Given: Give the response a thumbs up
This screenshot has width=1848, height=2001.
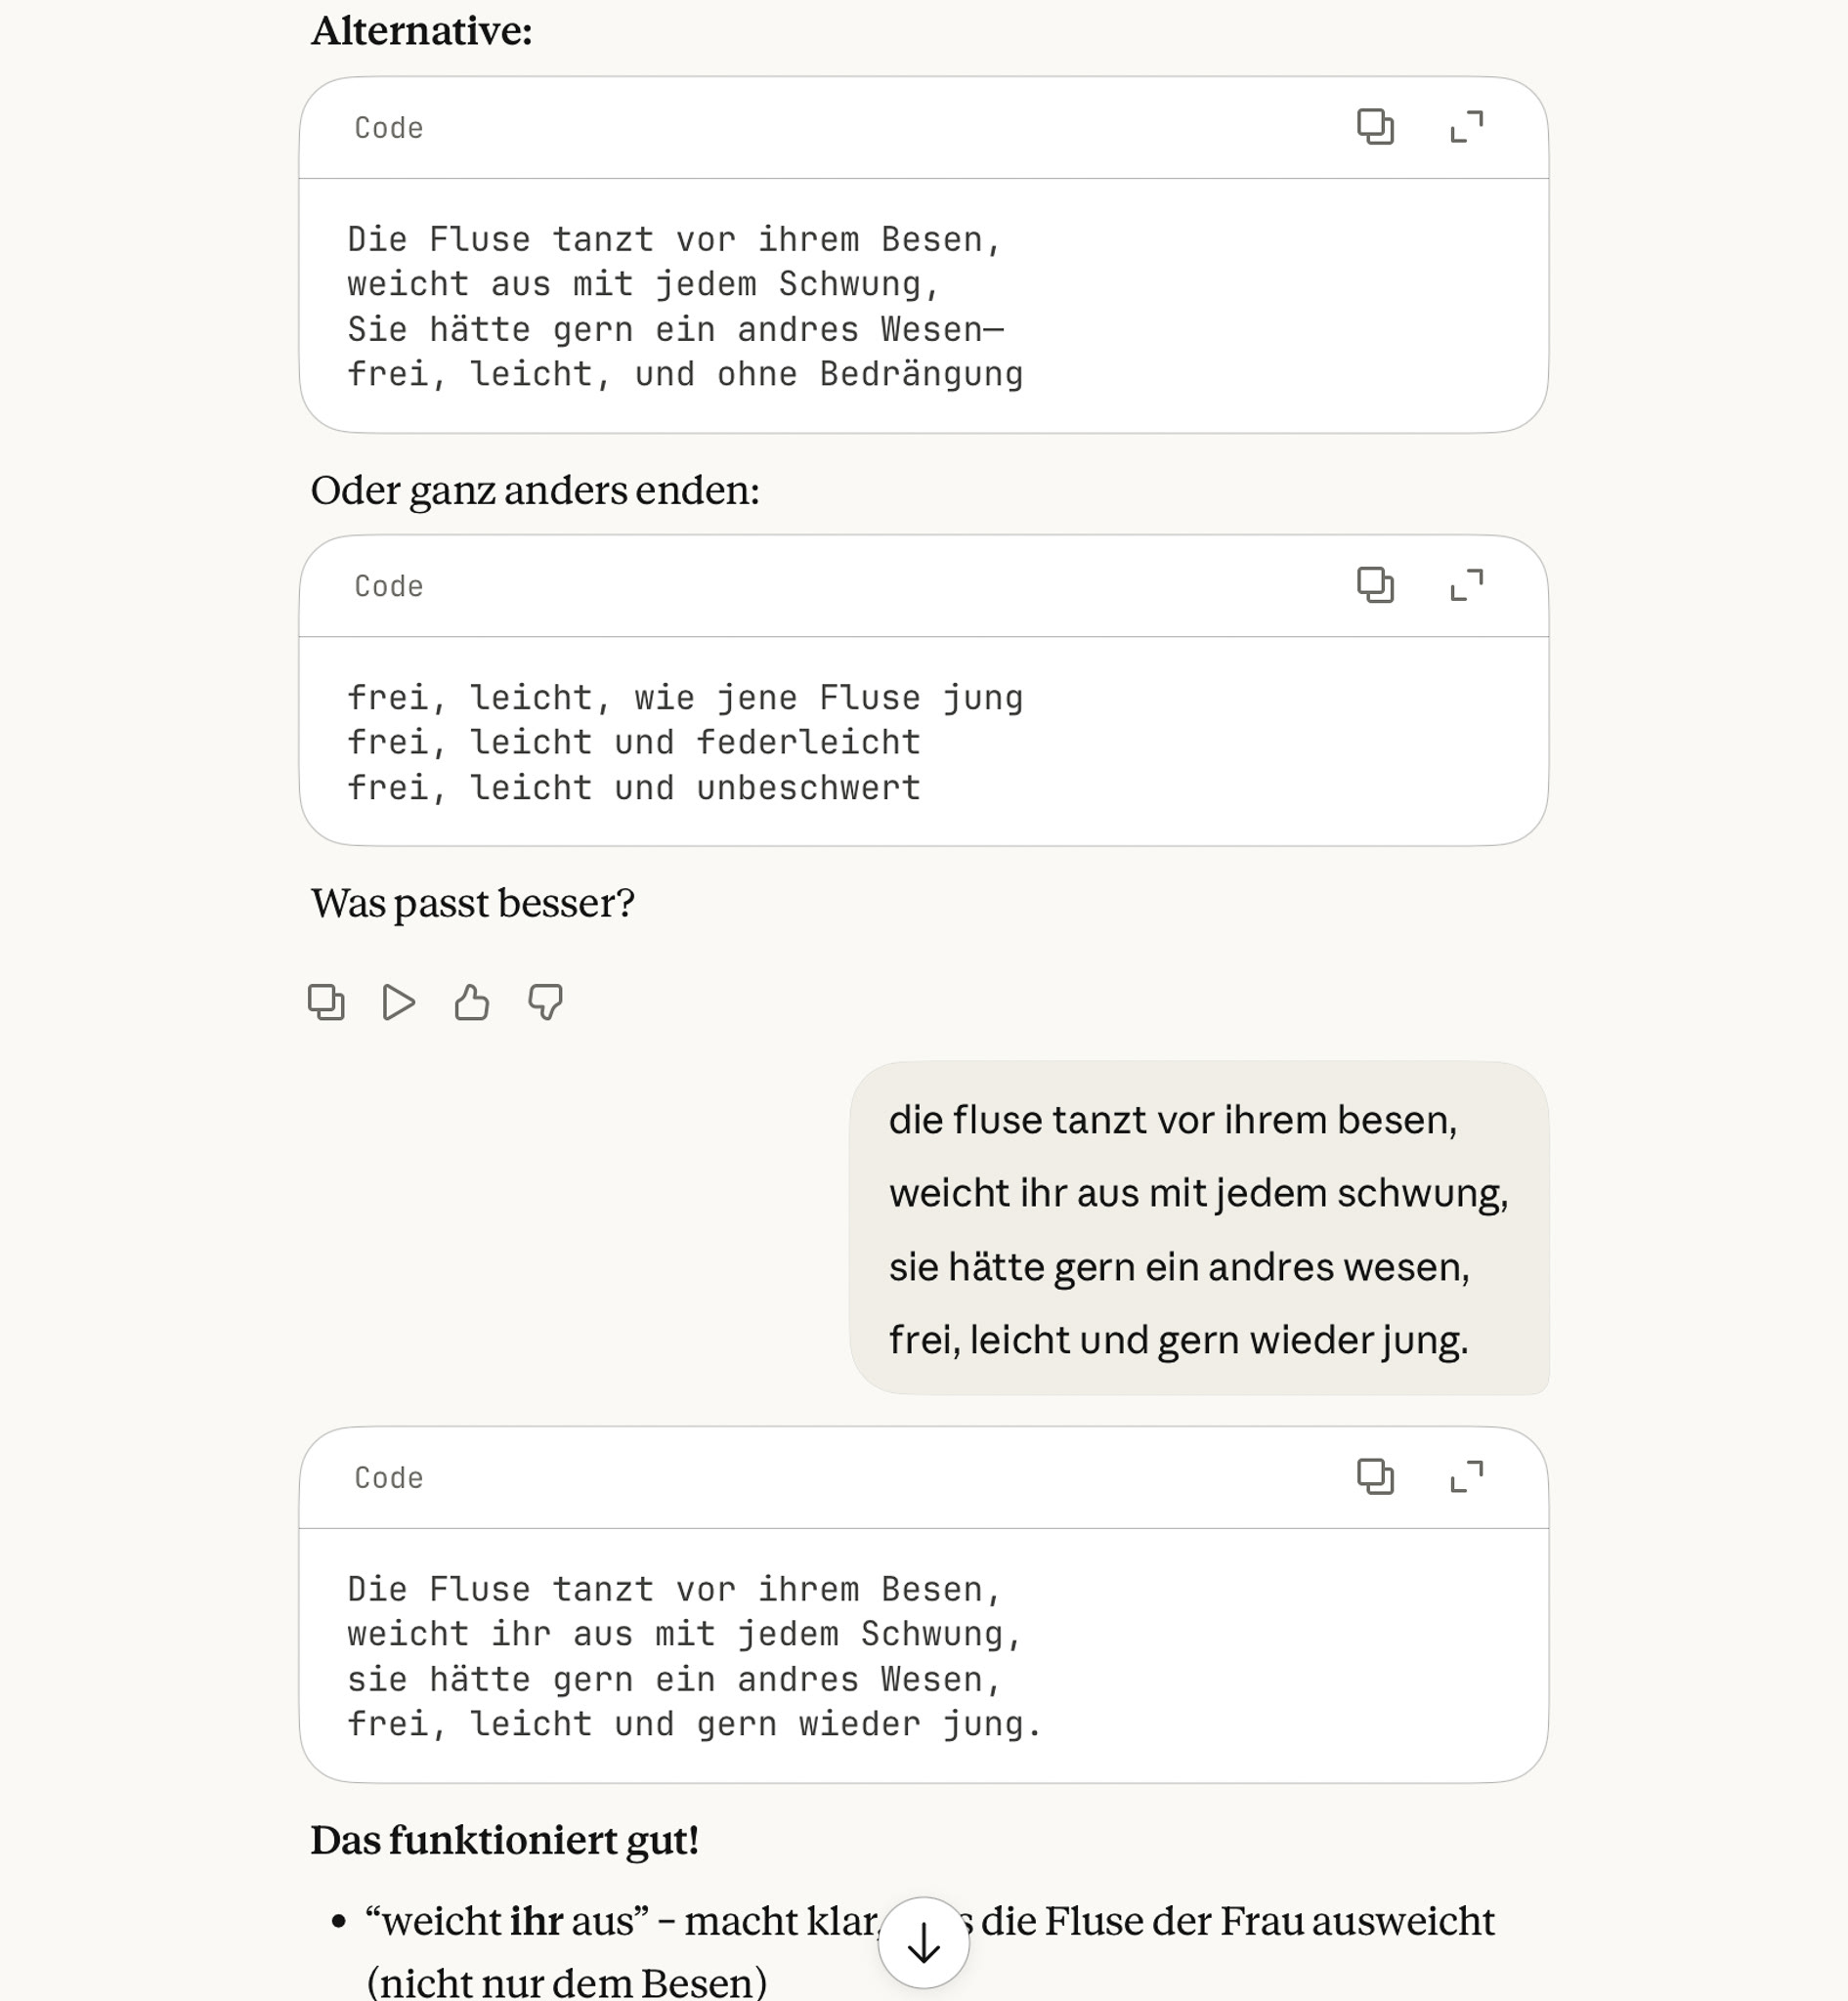Looking at the screenshot, I should point(472,1002).
